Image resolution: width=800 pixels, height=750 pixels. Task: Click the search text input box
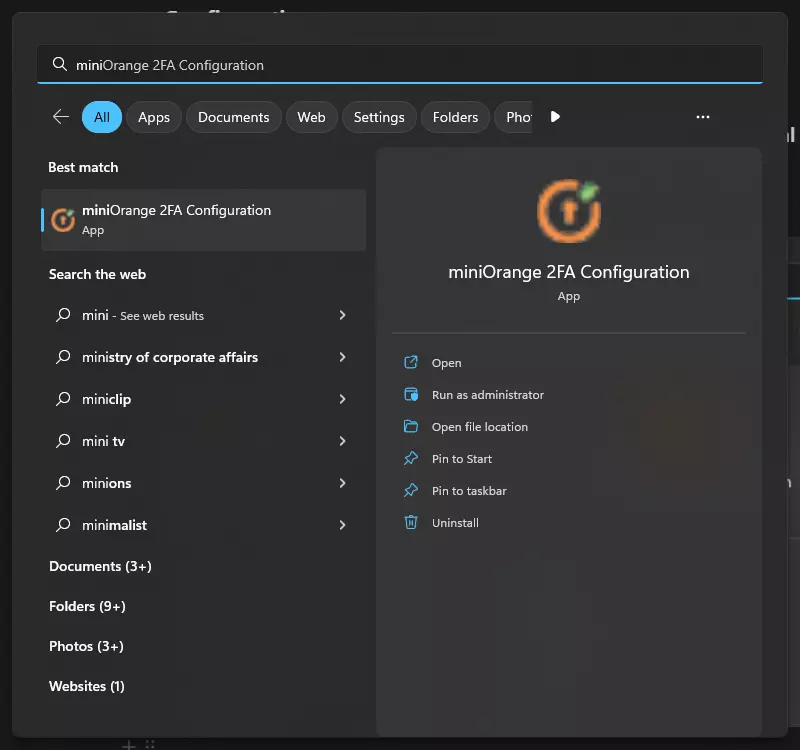400,65
